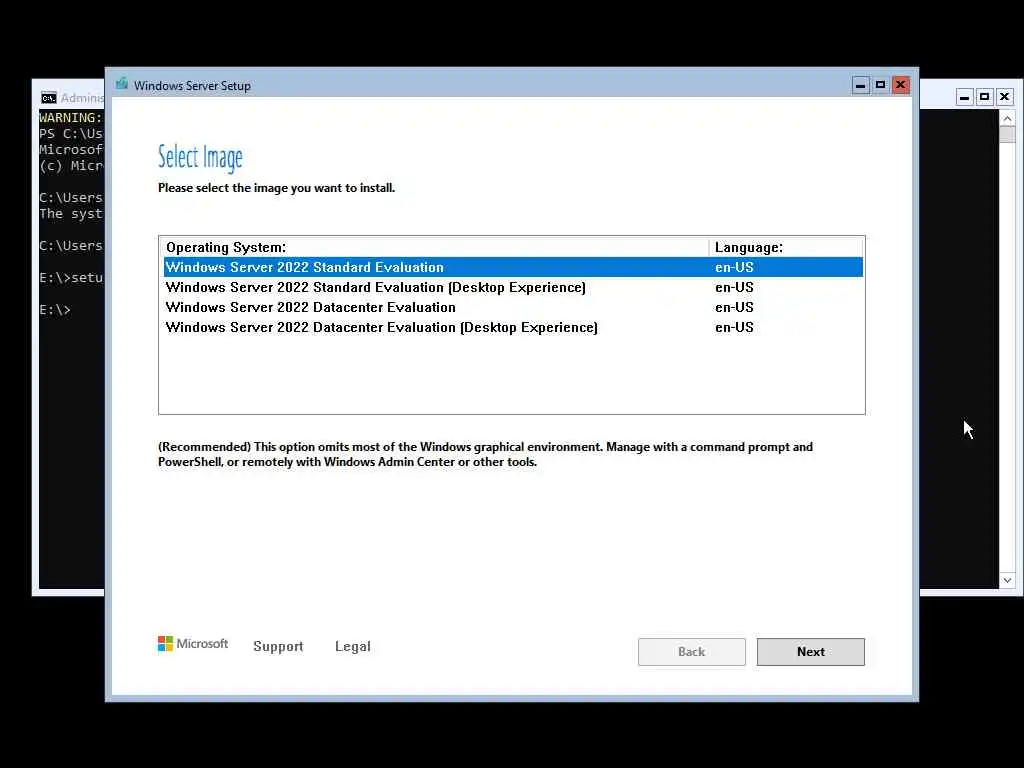1024x768 pixels.
Task: Click the Language column header
Action: pyautogui.click(x=786, y=248)
